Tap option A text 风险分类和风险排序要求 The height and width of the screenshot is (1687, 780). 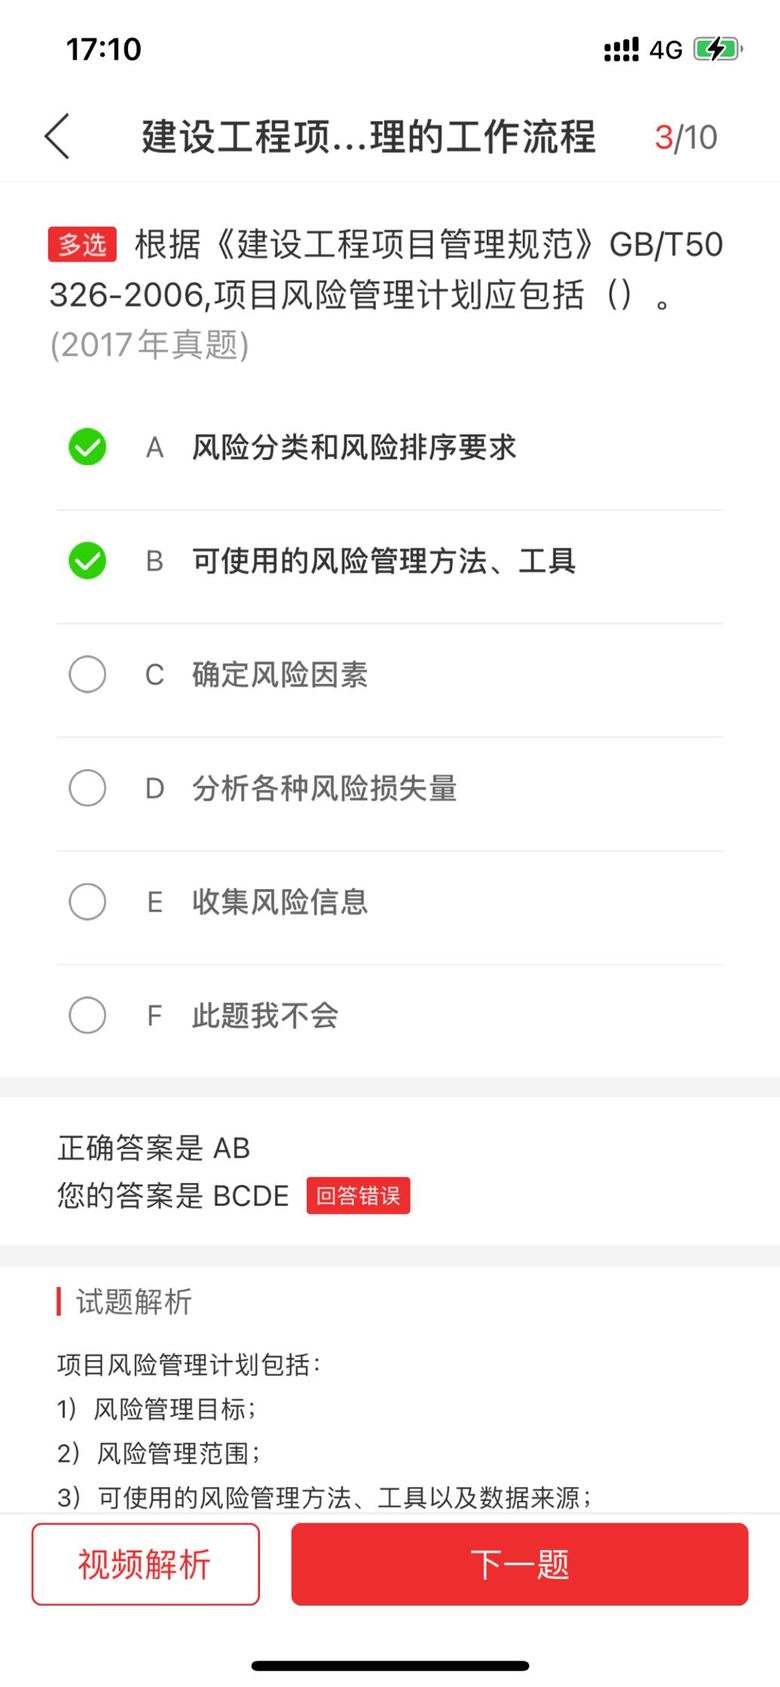click(x=354, y=447)
